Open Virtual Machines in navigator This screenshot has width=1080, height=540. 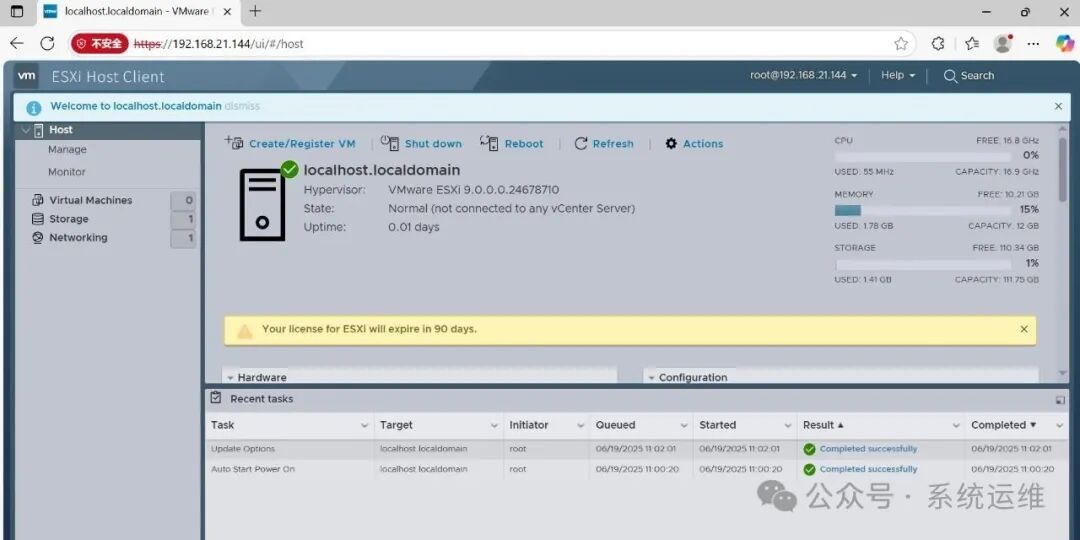[90, 200]
